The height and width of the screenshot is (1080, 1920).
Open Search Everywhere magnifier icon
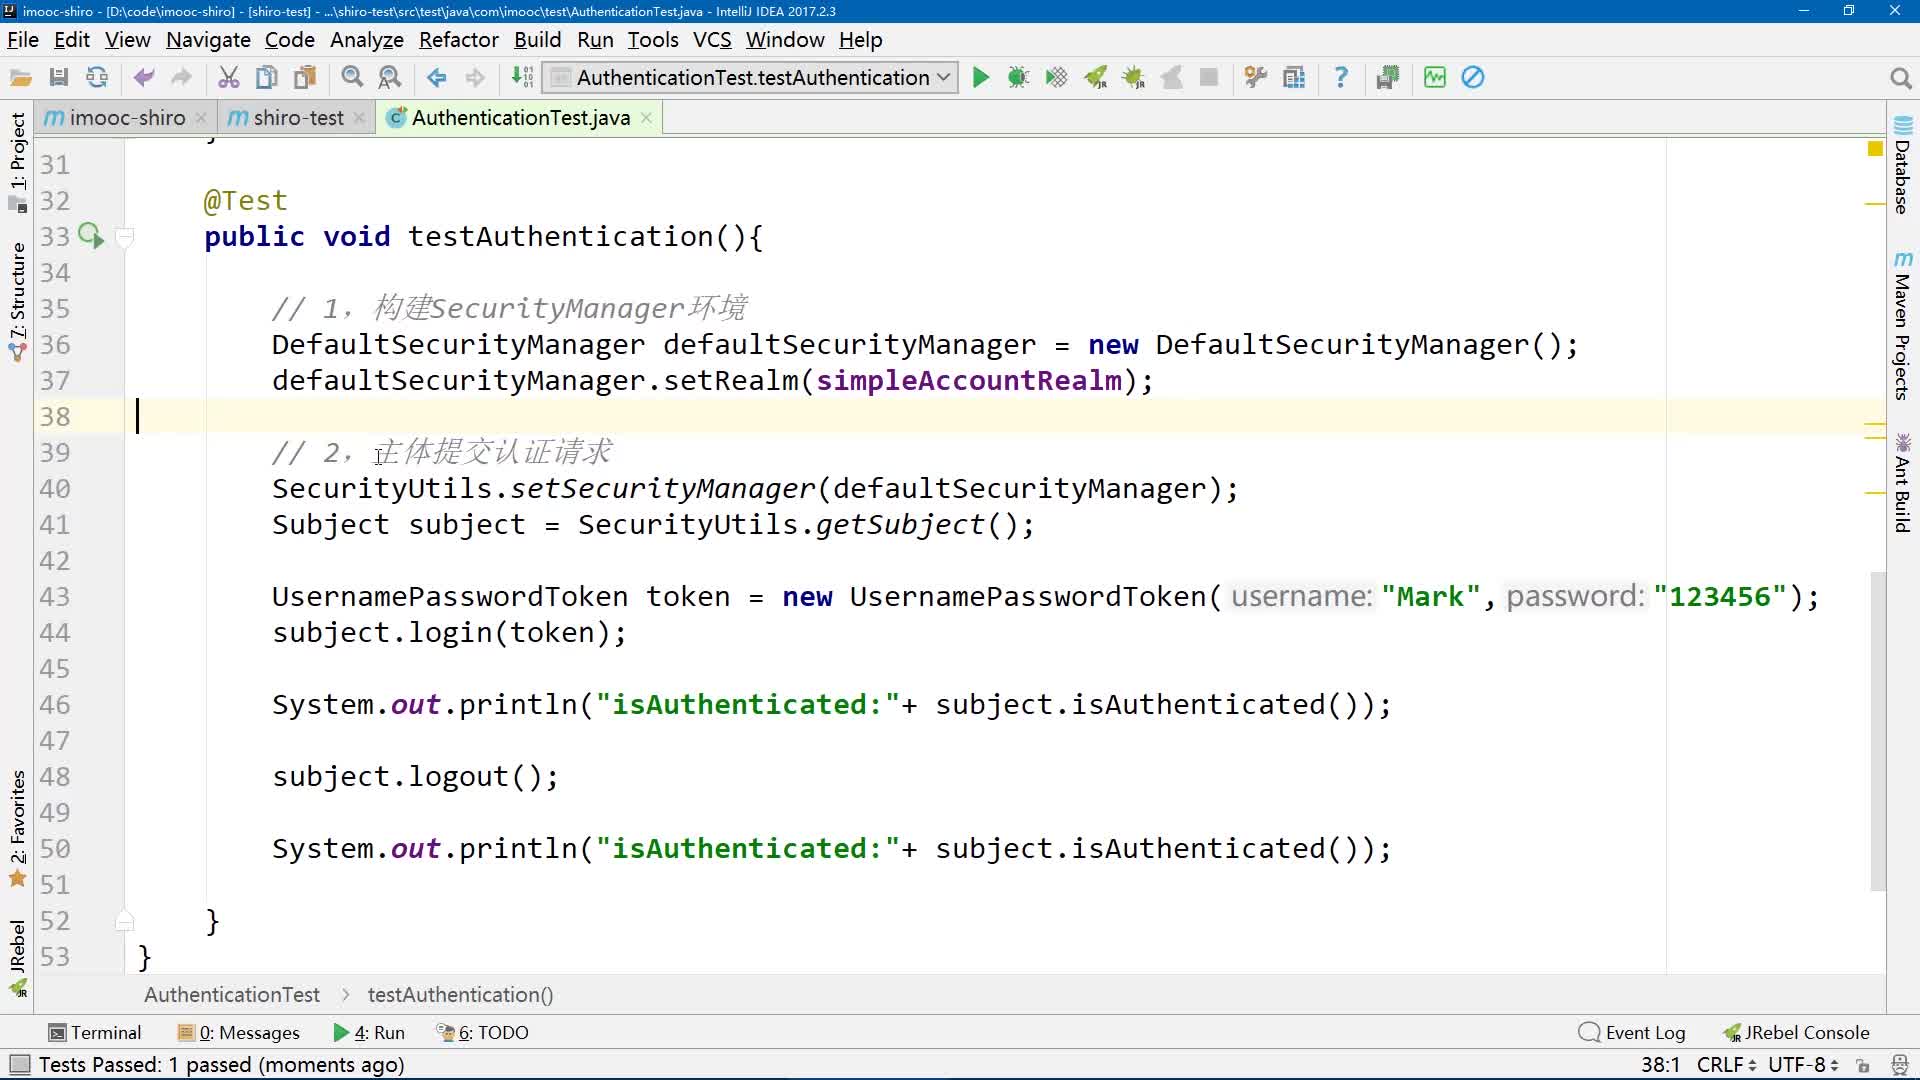pyautogui.click(x=1900, y=78)
